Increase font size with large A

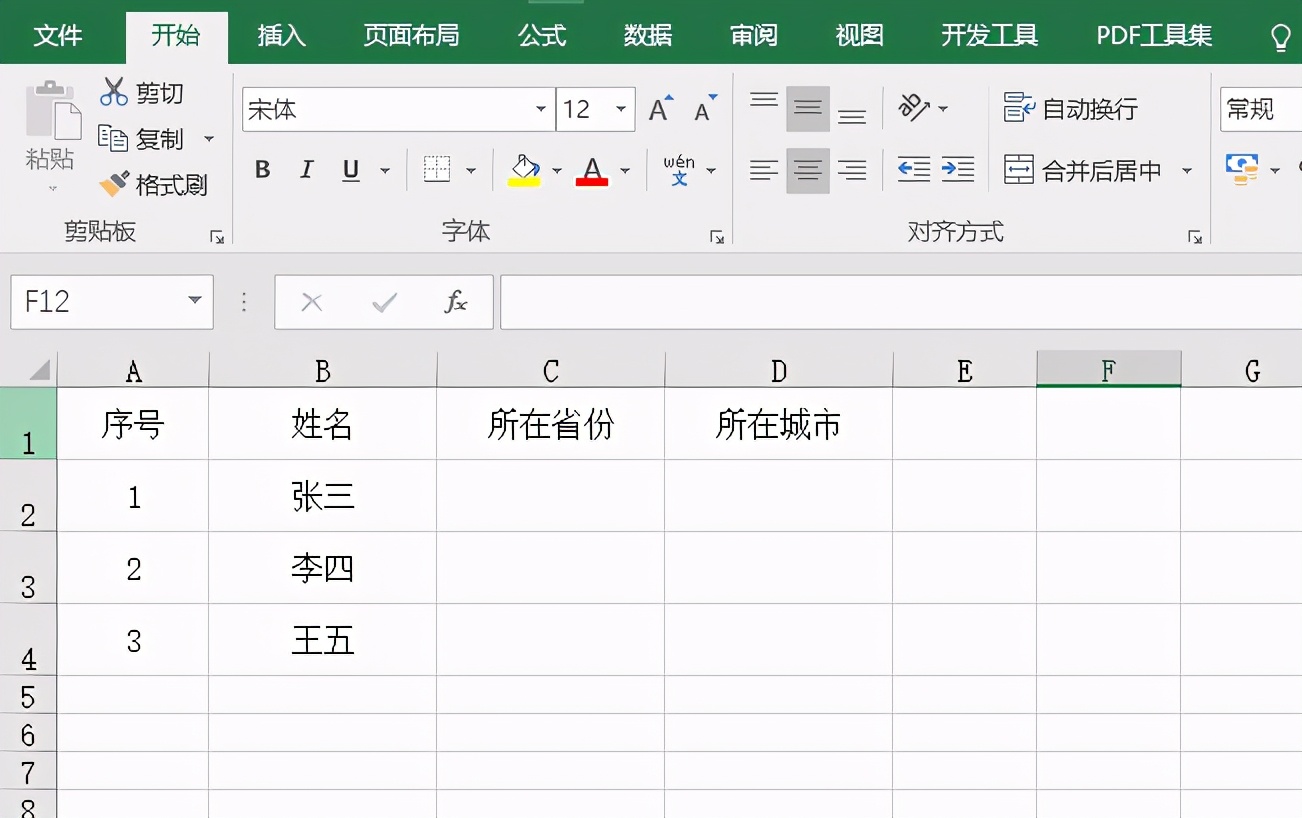coord(661,108)
